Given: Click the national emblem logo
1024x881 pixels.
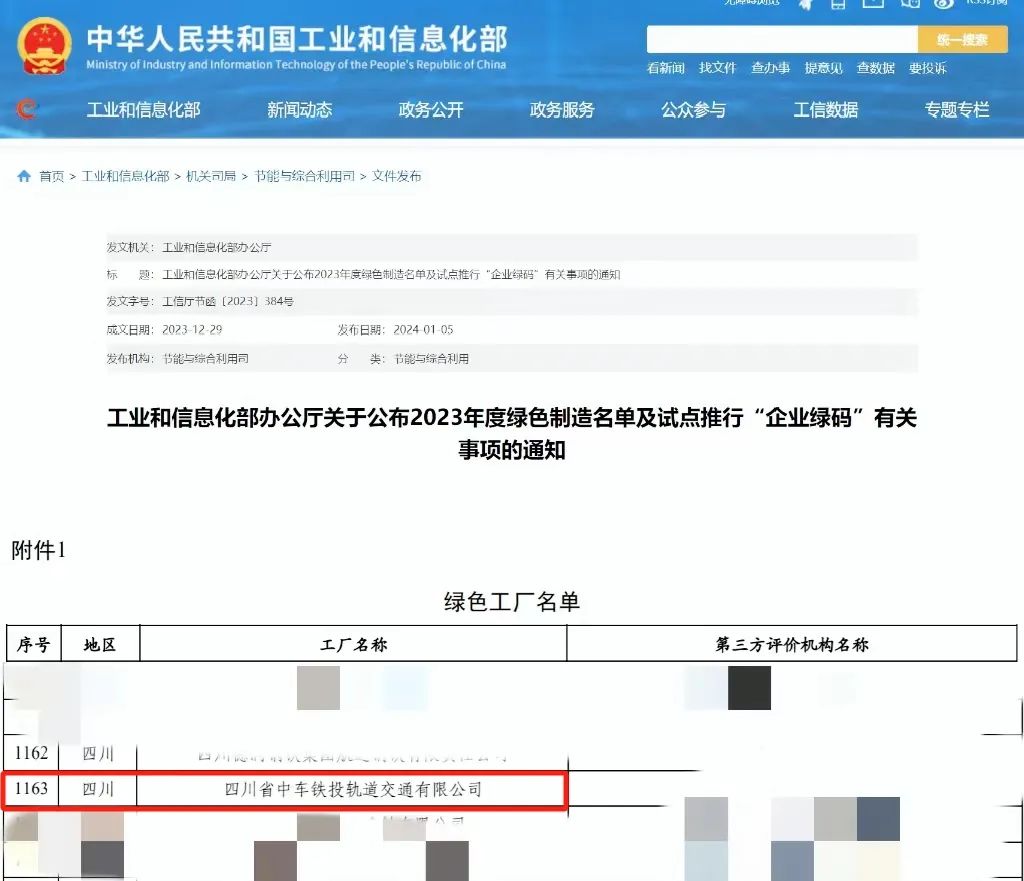Looking at the screenshot, I should 44,46.
